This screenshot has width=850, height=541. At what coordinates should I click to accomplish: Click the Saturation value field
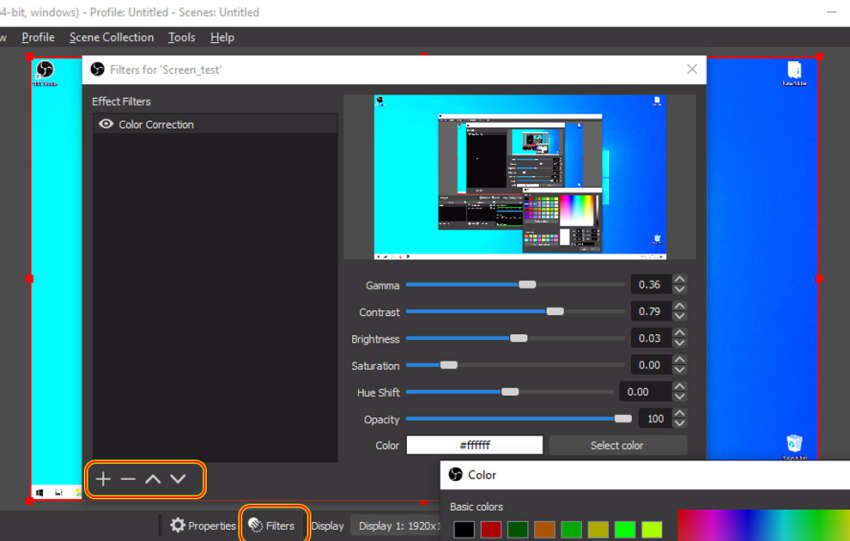[651, 365]
